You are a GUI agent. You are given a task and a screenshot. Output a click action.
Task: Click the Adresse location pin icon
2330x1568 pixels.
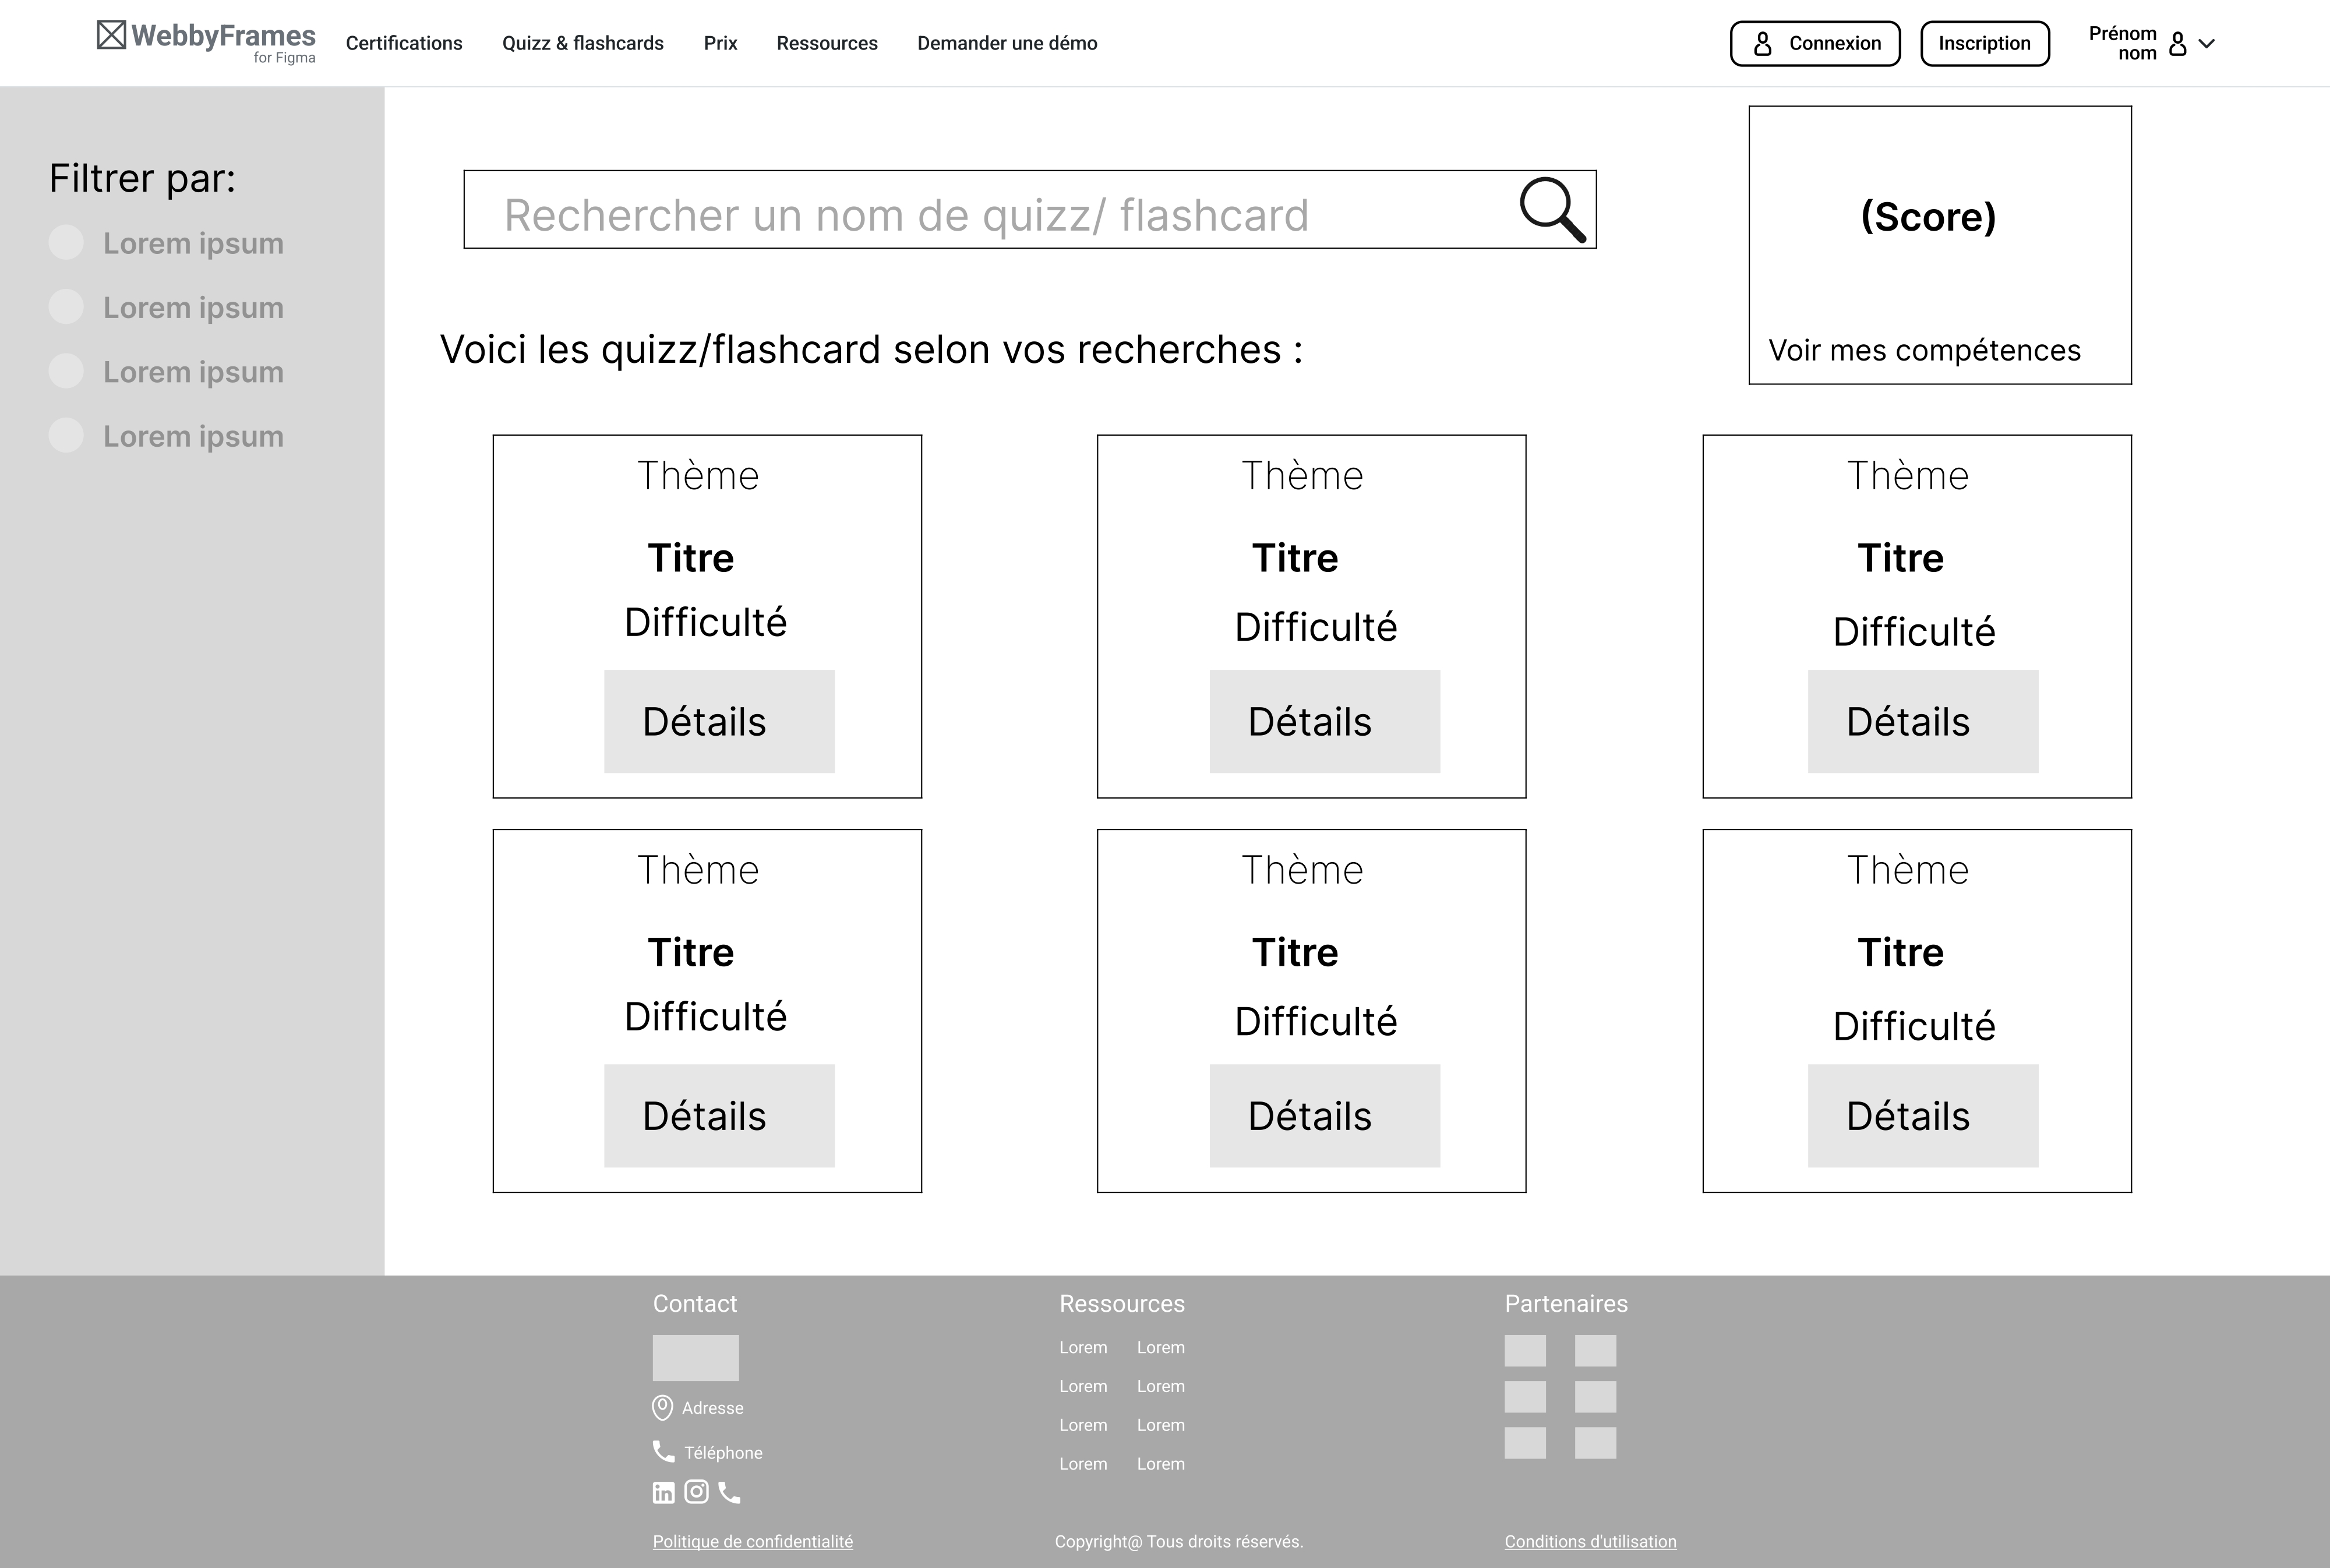(x=662, y=1408)
